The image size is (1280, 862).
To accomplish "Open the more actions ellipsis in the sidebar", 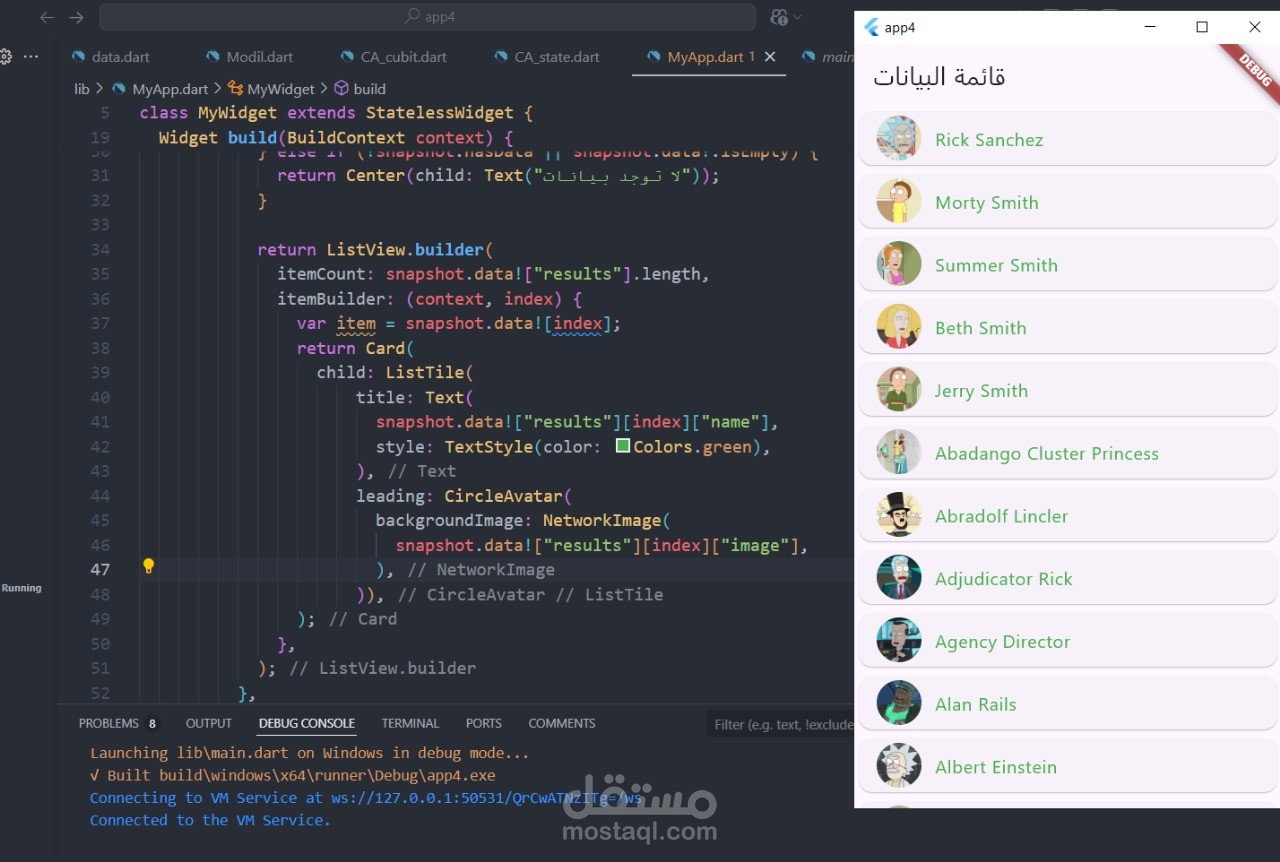I will [31, 57].
